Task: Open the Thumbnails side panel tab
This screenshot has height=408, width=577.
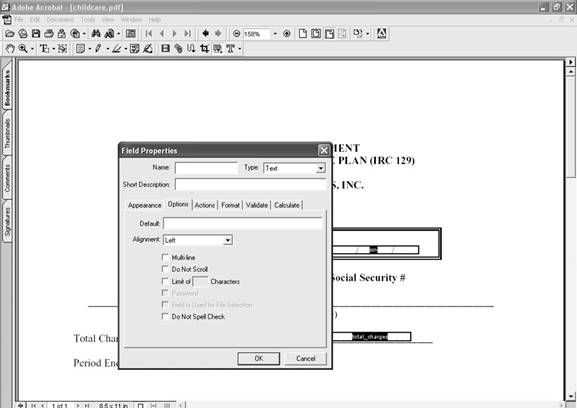Action: [x=7, y=134]
